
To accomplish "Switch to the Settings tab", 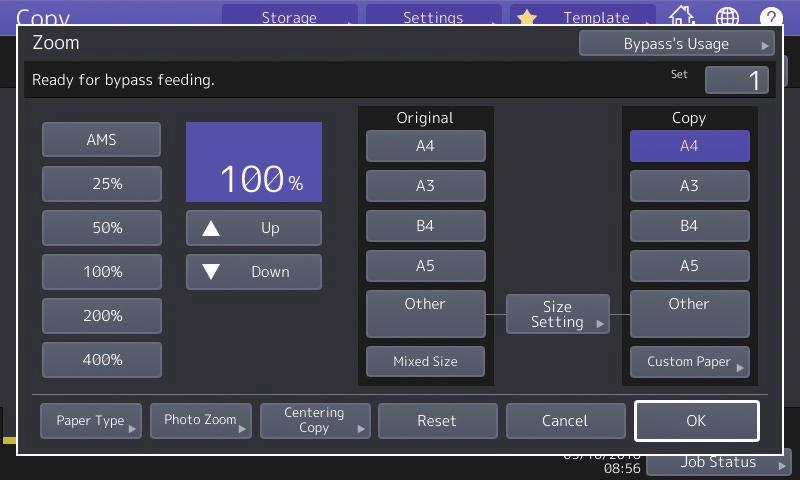I will (433, 17).
